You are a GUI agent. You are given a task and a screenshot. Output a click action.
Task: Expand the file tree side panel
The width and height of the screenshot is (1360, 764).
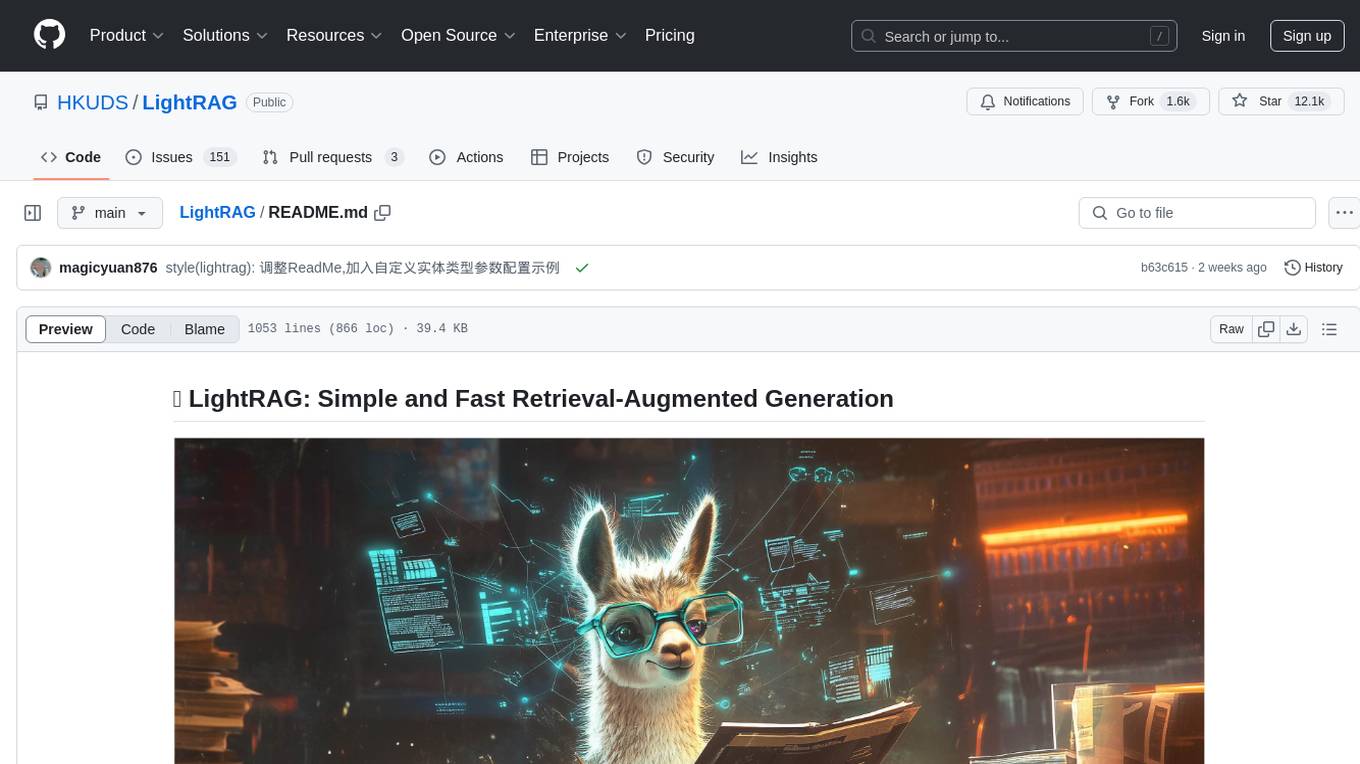tap(32, 213)
